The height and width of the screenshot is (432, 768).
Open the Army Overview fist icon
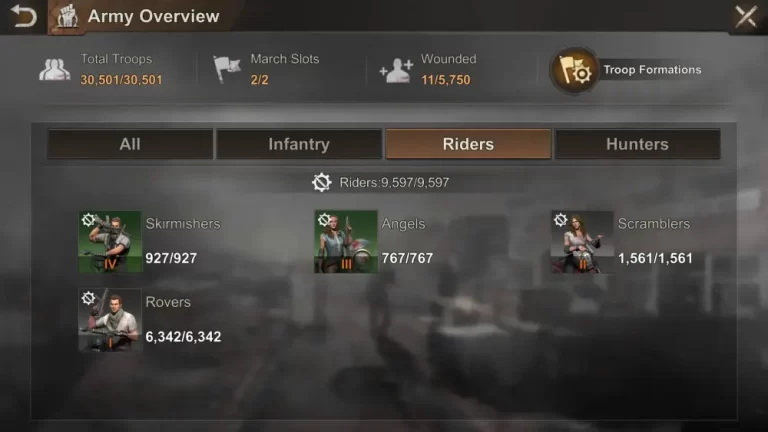[x=68, y=16]
